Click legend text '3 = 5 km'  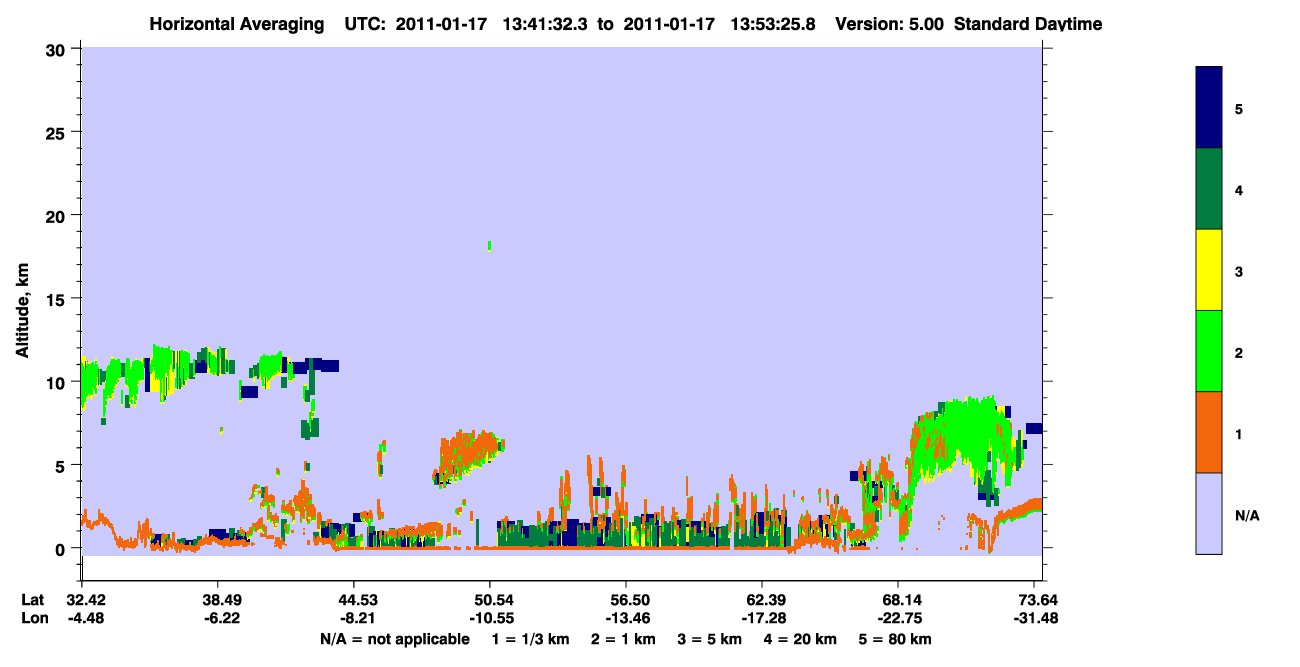pos(711,639)
